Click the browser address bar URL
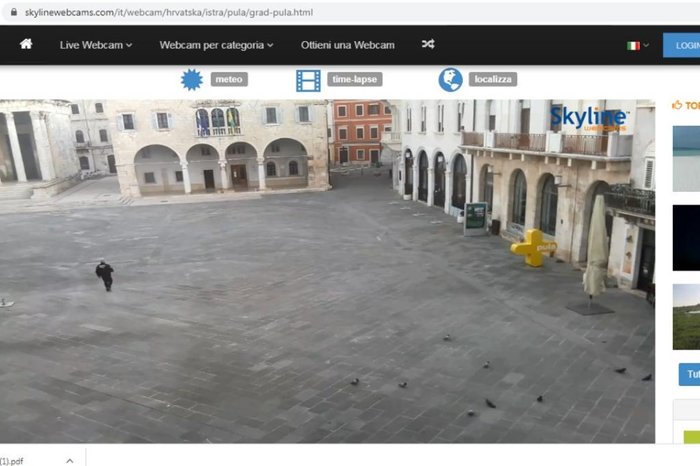 pyautogui.click(x=169, y=12)
